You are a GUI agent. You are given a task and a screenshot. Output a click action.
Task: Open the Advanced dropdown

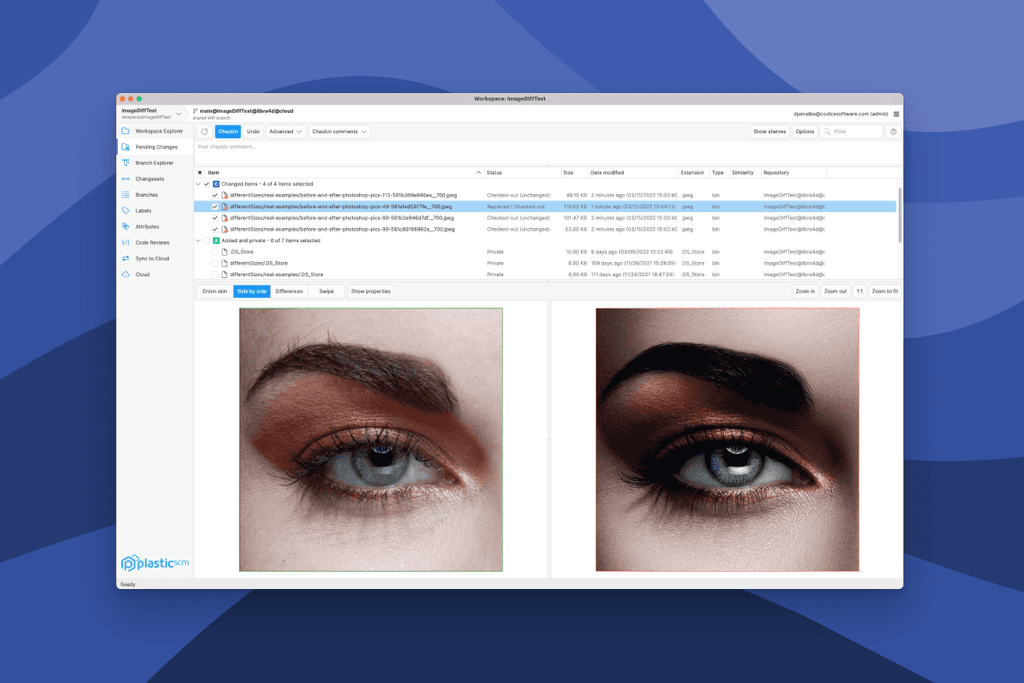pyautogui.click(x=286, y=131)
